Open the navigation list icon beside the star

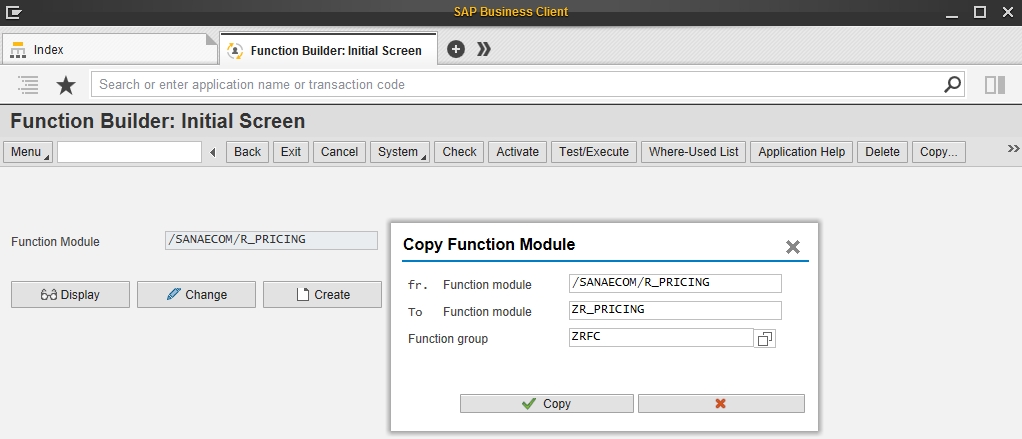(28, 85)
